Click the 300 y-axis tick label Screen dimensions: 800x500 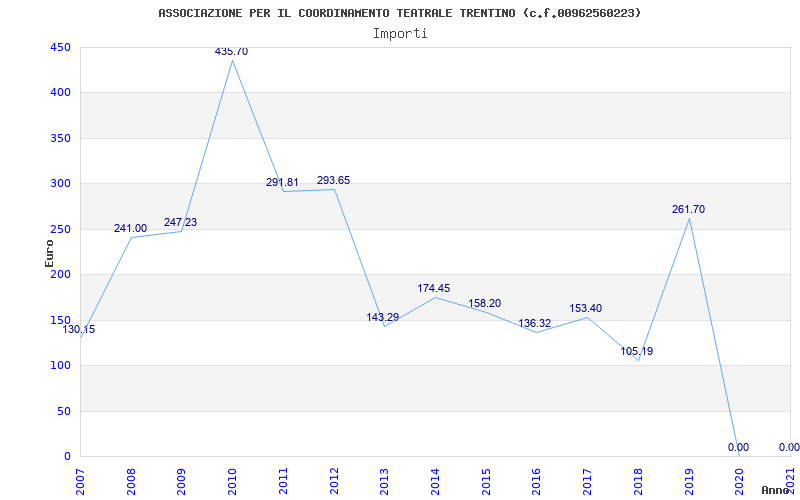[x=60, y=184]
